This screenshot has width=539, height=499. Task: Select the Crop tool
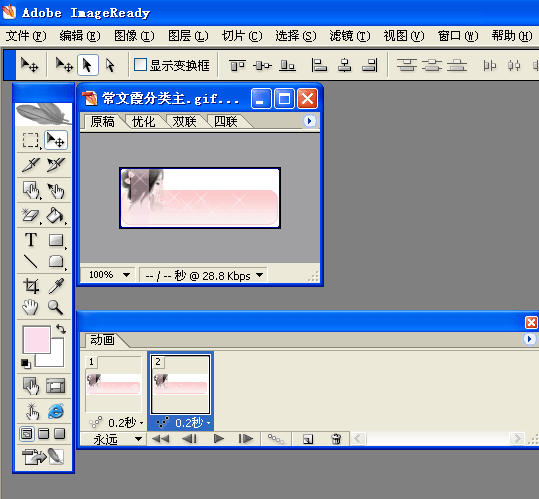(x=31, y=286)
